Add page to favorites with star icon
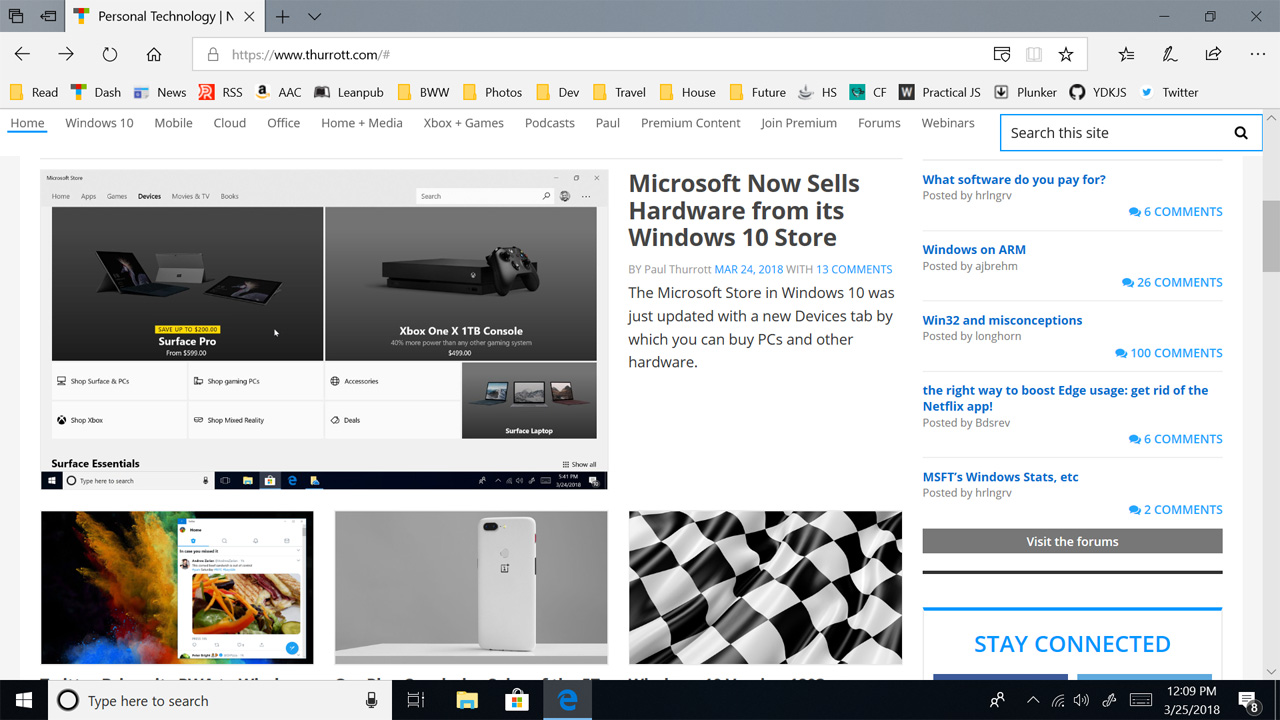Image resolution: width=1280 pixels, height=720 pixels. pyautogui.click(x=1066, y=54)
